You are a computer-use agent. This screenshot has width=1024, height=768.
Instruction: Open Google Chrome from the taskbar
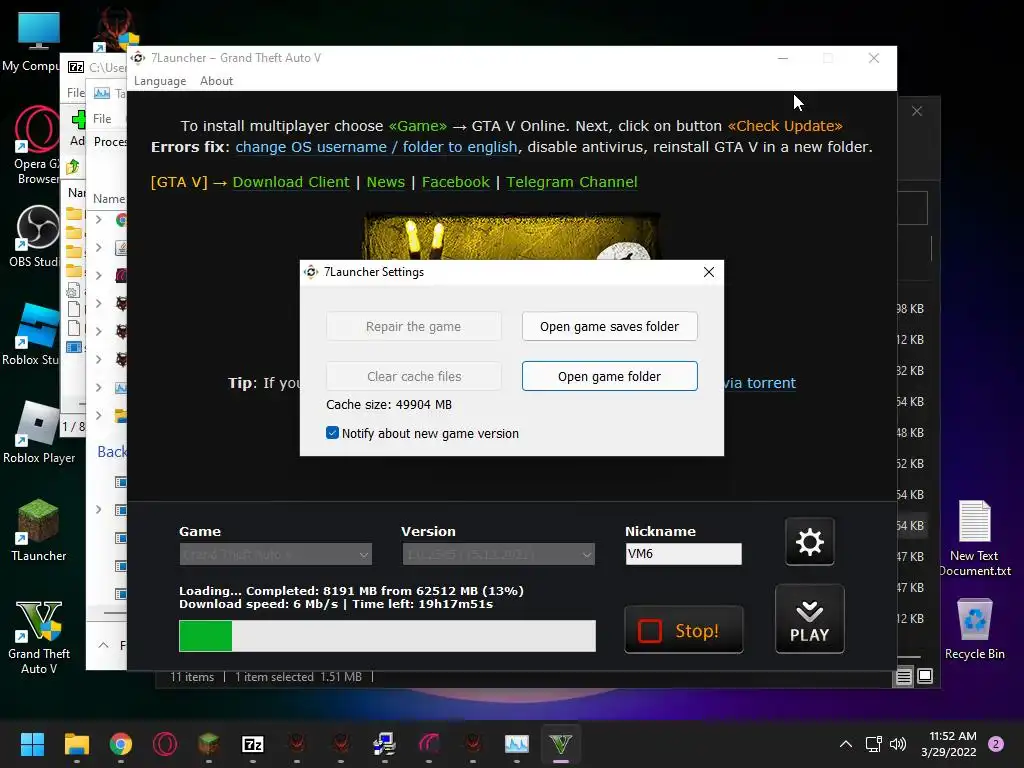tap(121, 744)
